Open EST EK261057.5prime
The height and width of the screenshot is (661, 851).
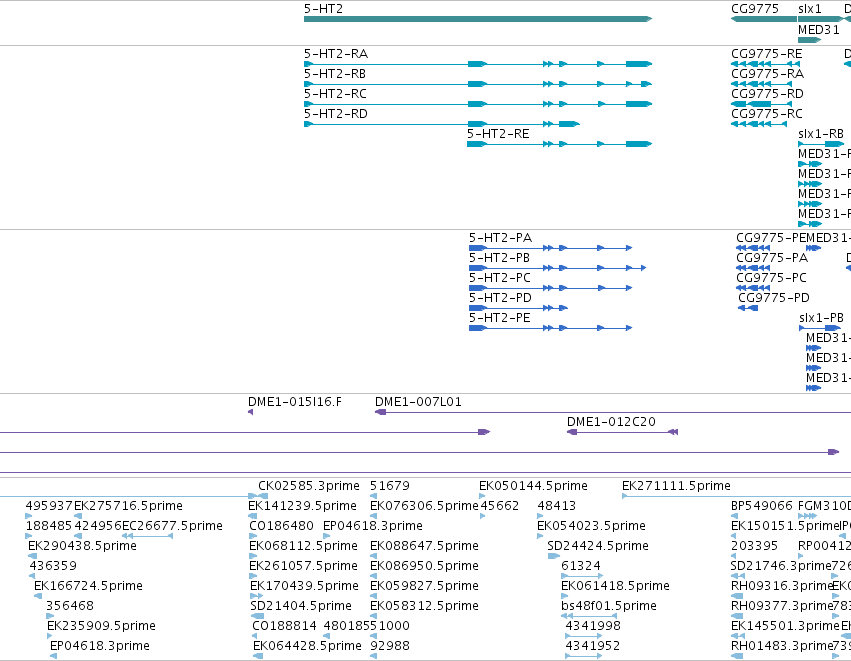pyautogui.click(x=303, y=567)
